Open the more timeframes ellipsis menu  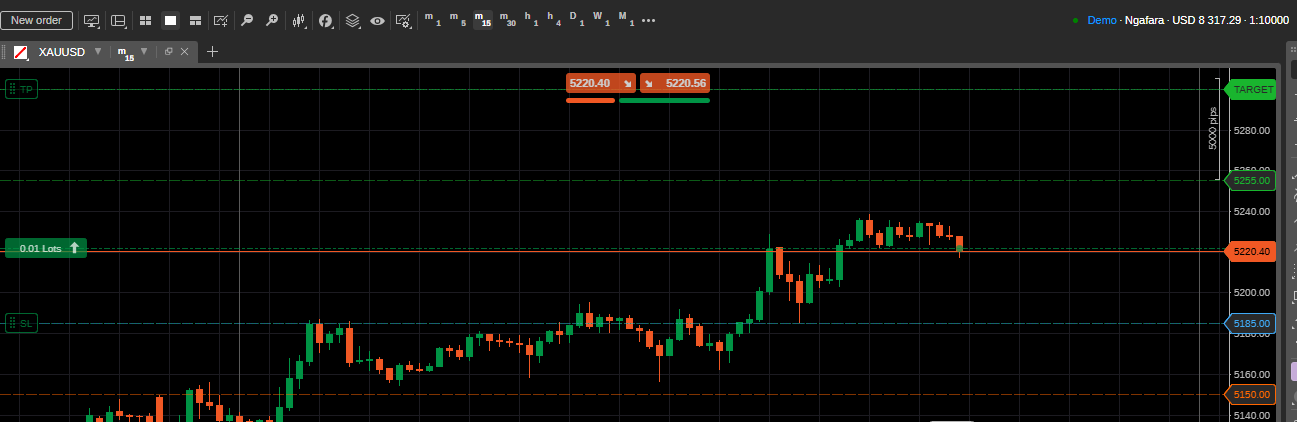pyautogui.click(x=648, y=20)
